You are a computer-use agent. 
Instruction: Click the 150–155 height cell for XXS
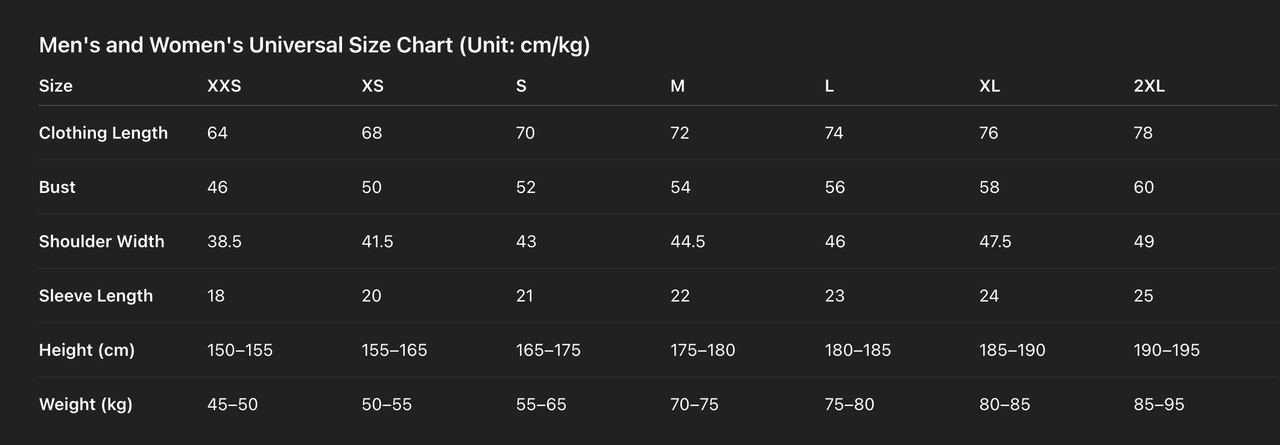(x=239, y=350)
